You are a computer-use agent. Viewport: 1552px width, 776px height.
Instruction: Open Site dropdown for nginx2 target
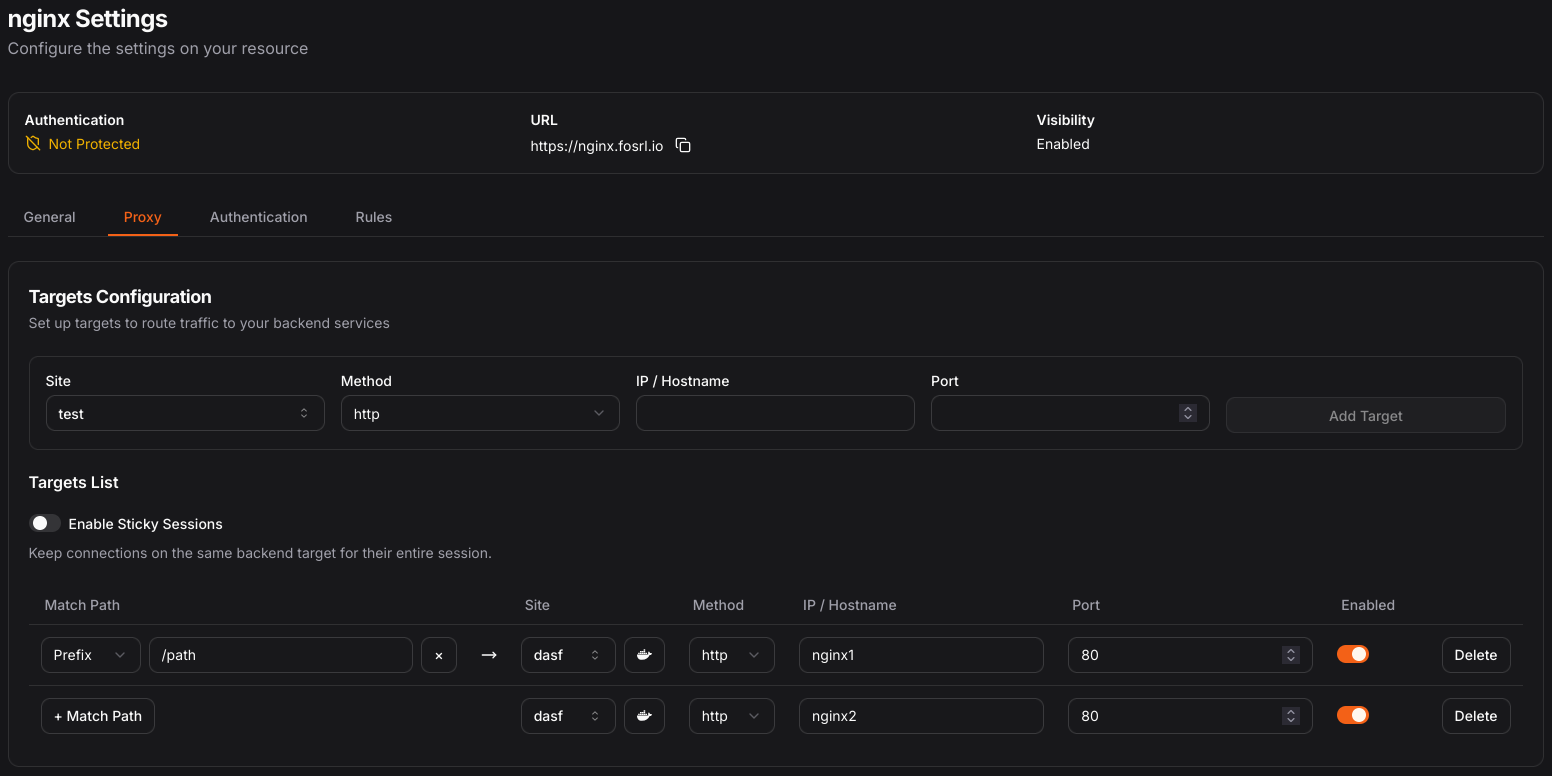(567, 716)
